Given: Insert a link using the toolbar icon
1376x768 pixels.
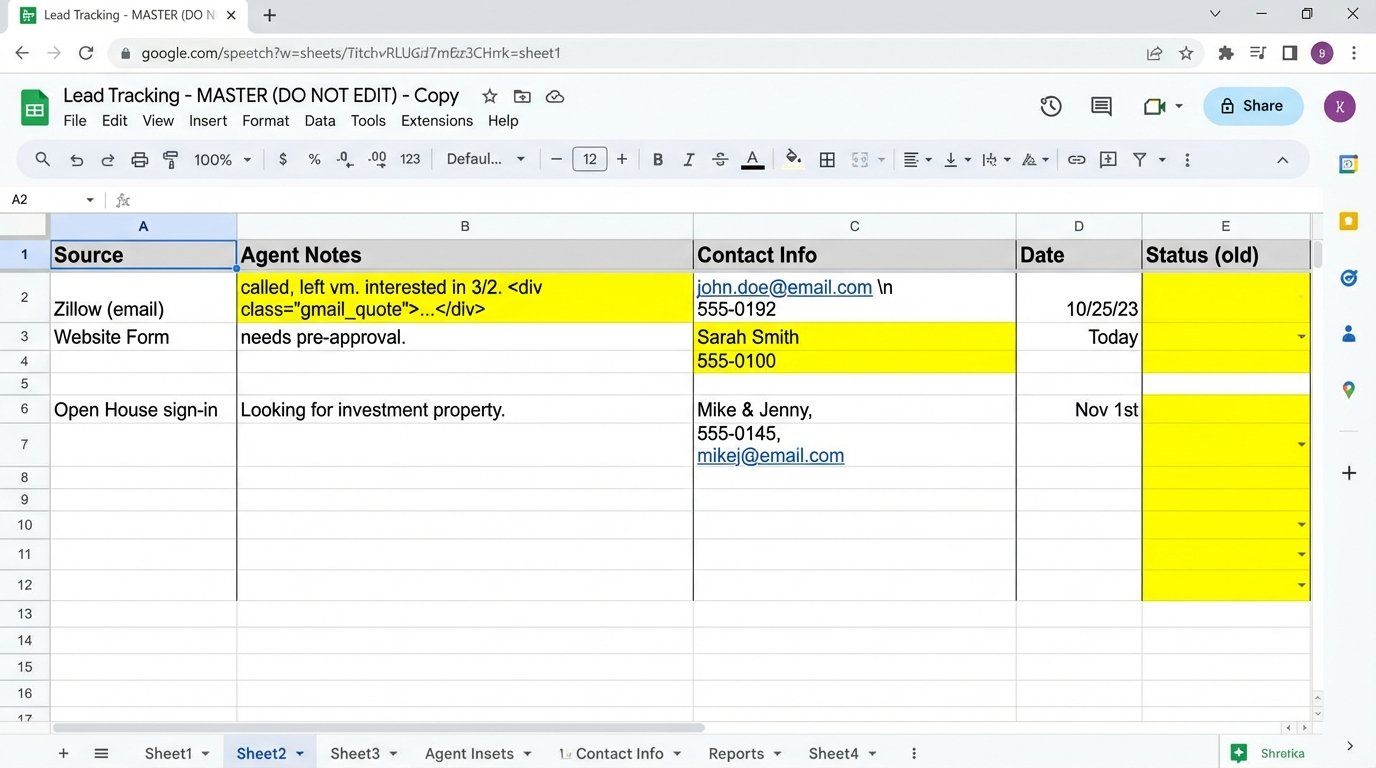Looking at the screenshot, I should pyautogui.click(x=1075, y=159).
